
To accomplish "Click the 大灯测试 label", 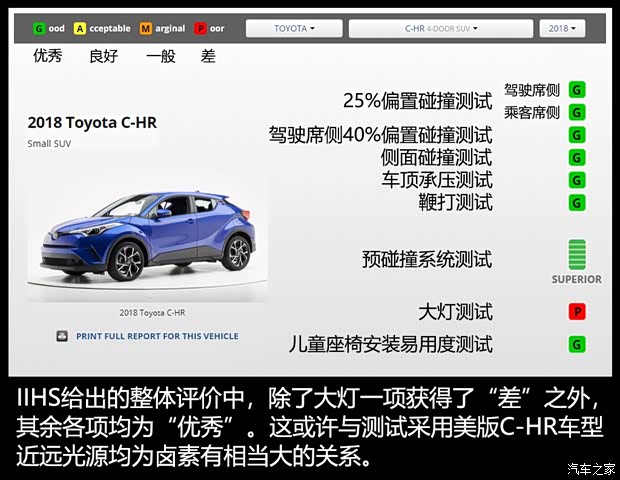I will [x=456, y=312].
